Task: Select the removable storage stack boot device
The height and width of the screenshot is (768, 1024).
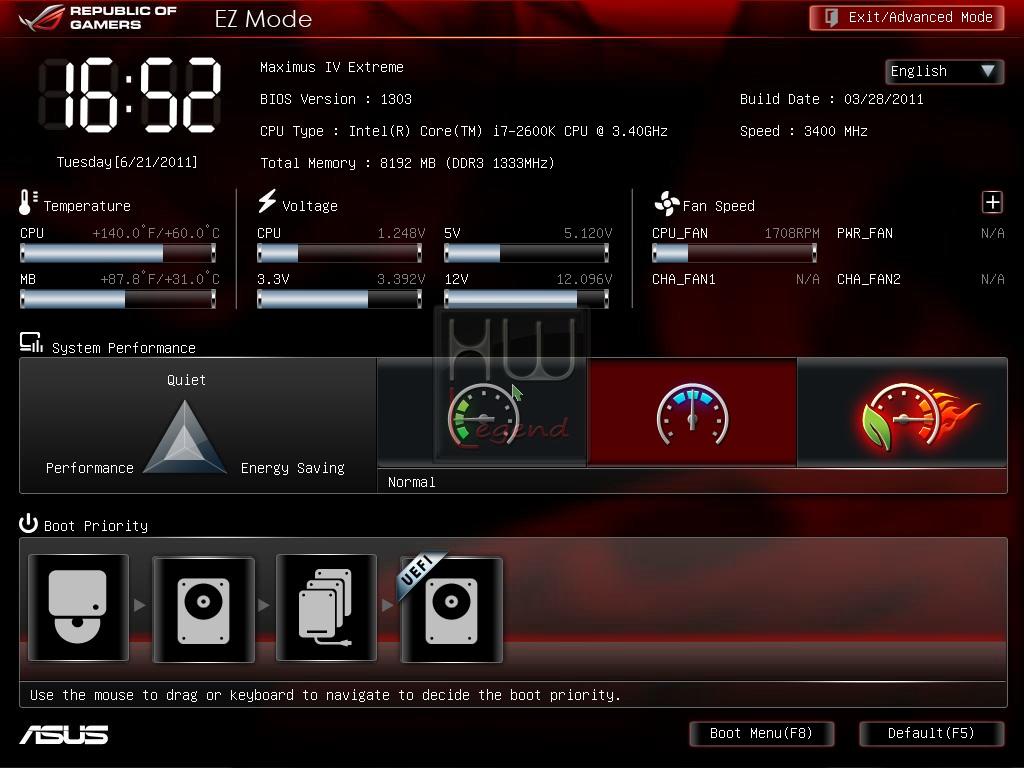Action: [x=327, y=607]
